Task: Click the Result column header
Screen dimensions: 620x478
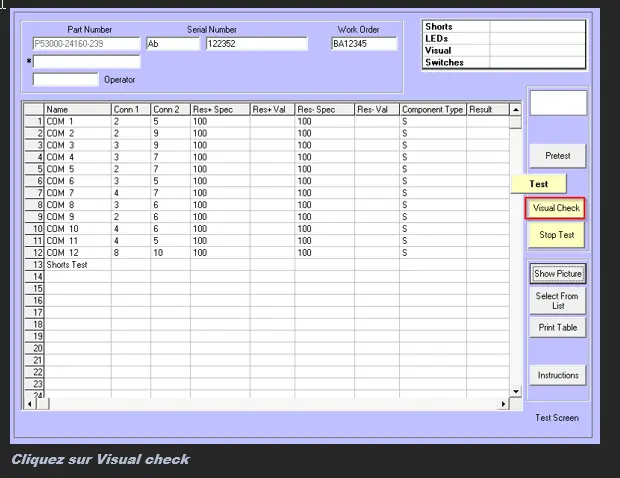Action: pos(488,110)
